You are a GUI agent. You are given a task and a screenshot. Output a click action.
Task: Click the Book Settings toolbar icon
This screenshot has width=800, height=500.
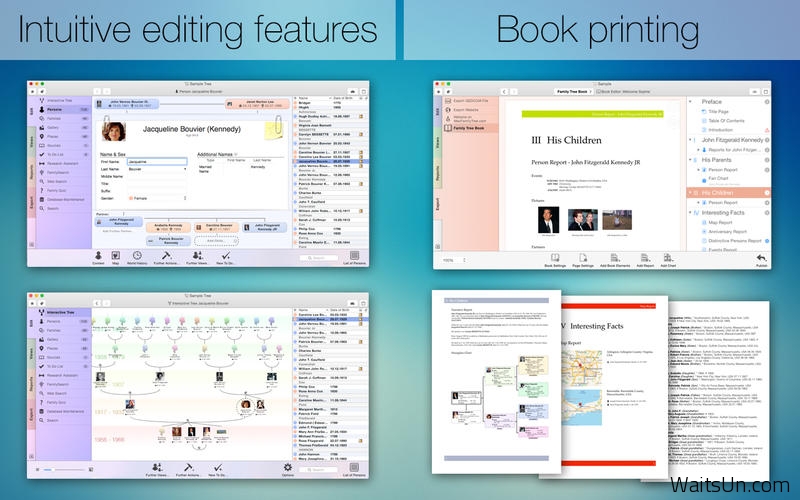[x=555, y=258]
